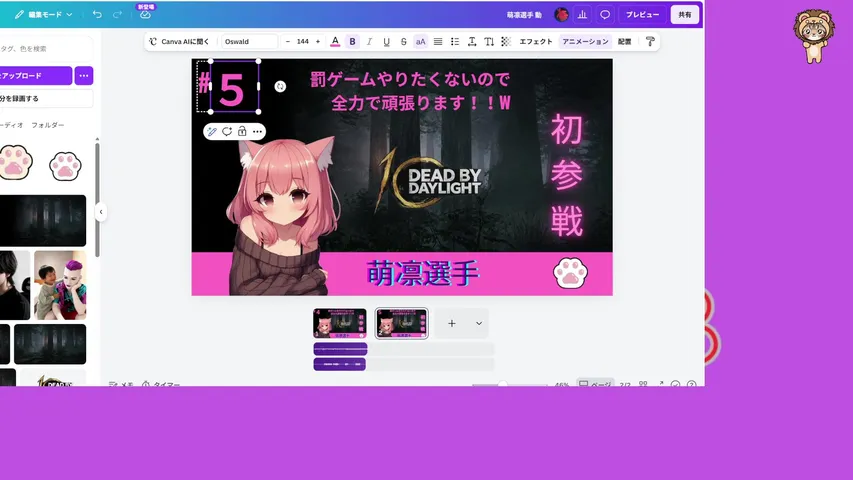
Task: Click the record yourself (録画する) button
Action: coord(45,99)
